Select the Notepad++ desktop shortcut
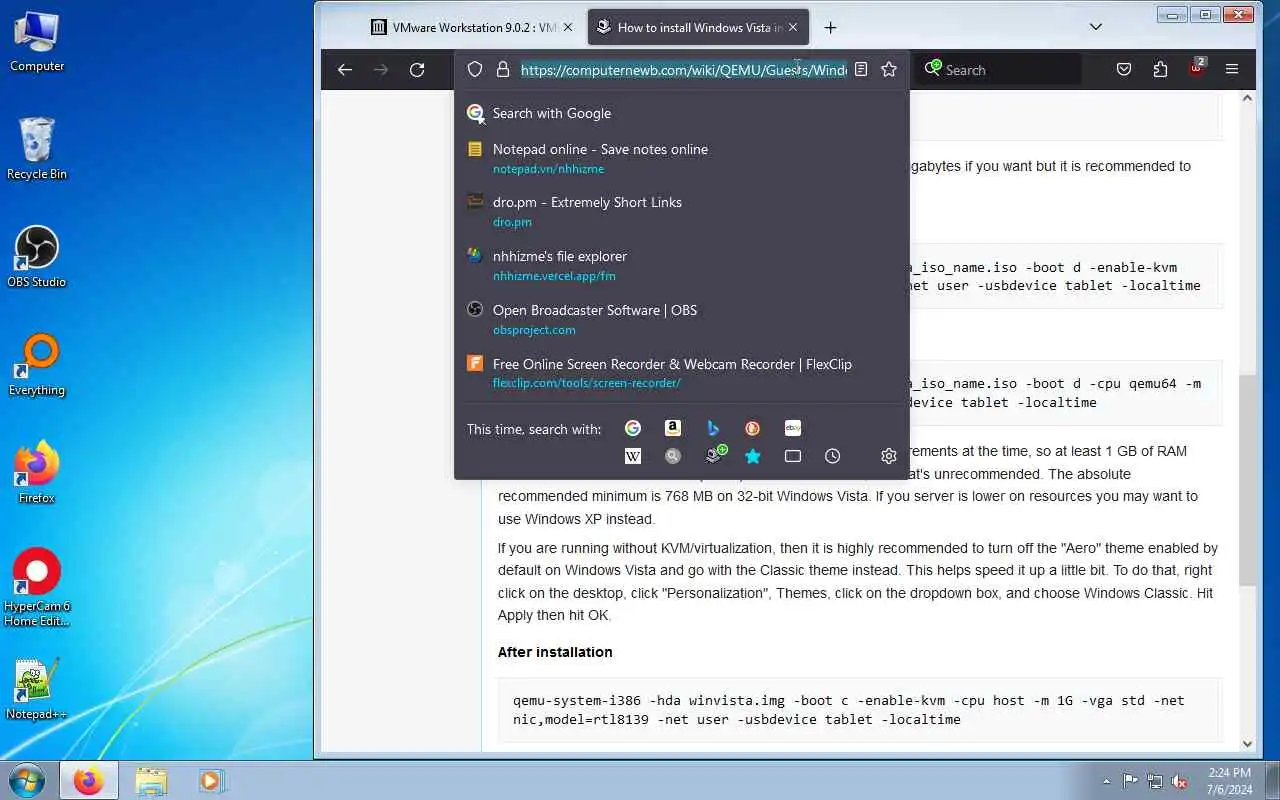 37,690
